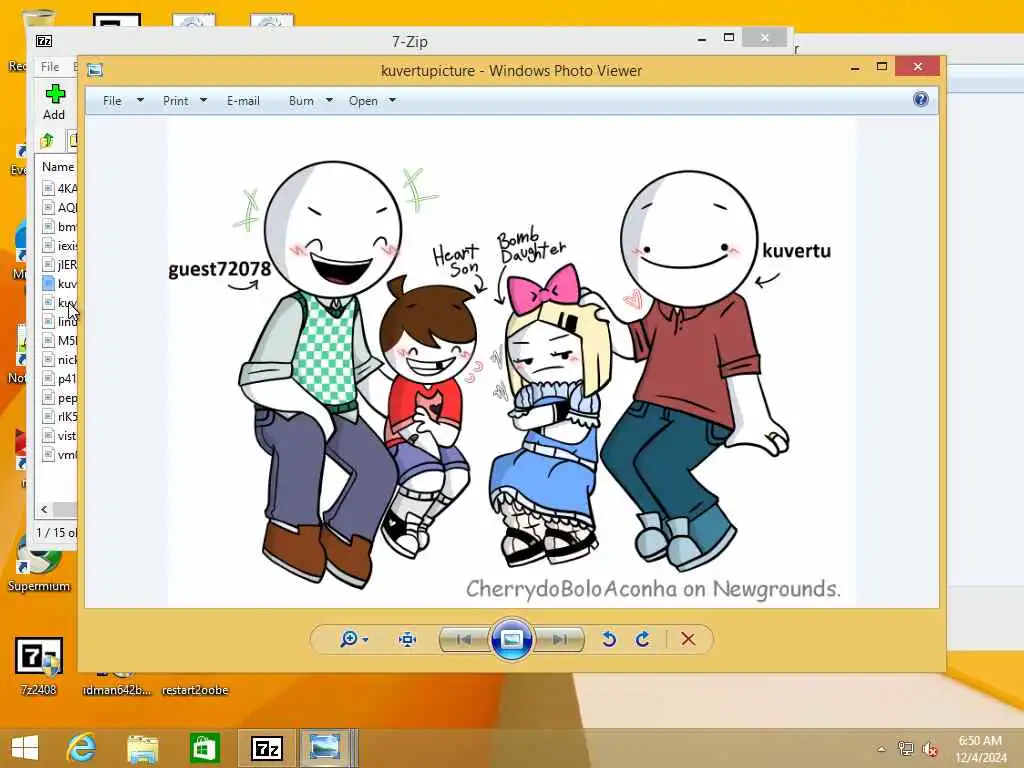Open the Windows Start button

(x=25, y=748)
